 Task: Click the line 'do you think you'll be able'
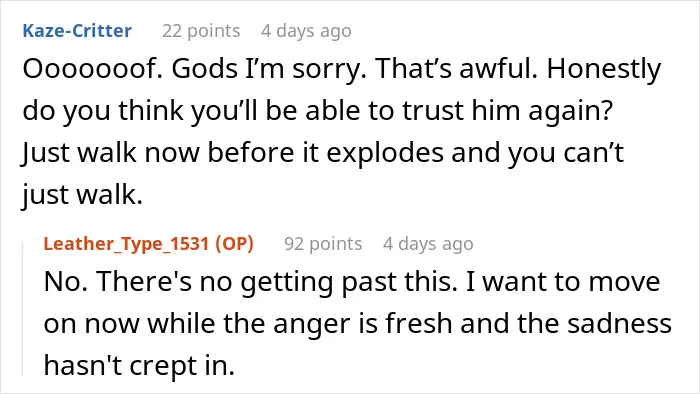click(x=192, y=111)
